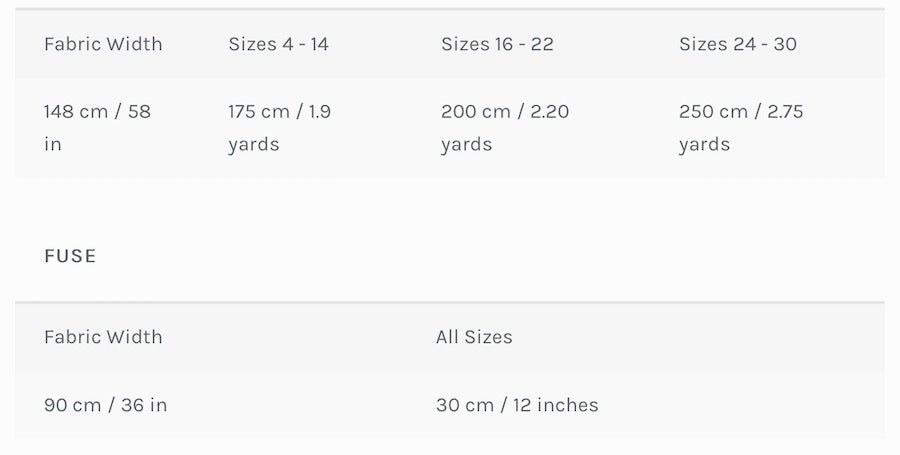This screenshot has width=900, height=455.
Task: Click the 250 cm / 2.75 value
Action: tap(741, 111)
